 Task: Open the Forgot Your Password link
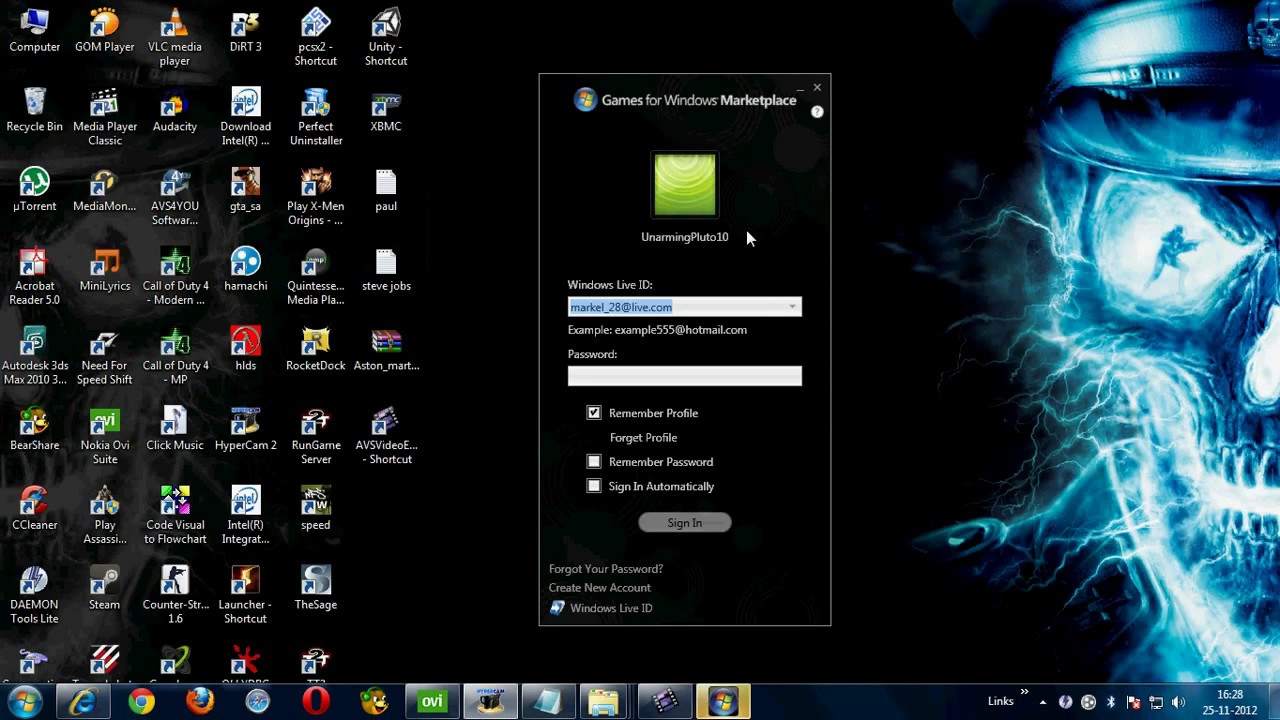point(605,569)
